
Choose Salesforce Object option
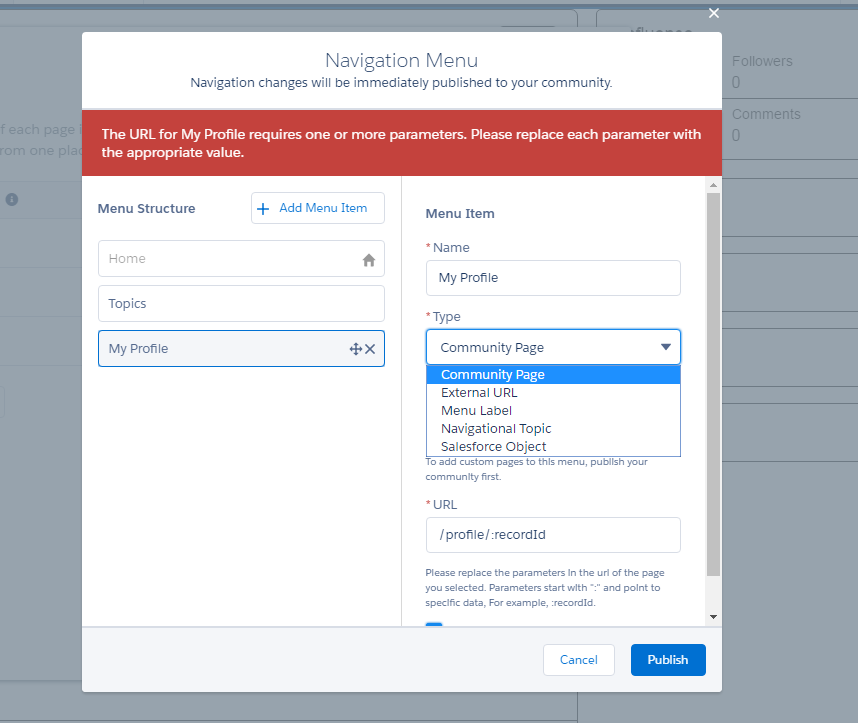[553, 447]
